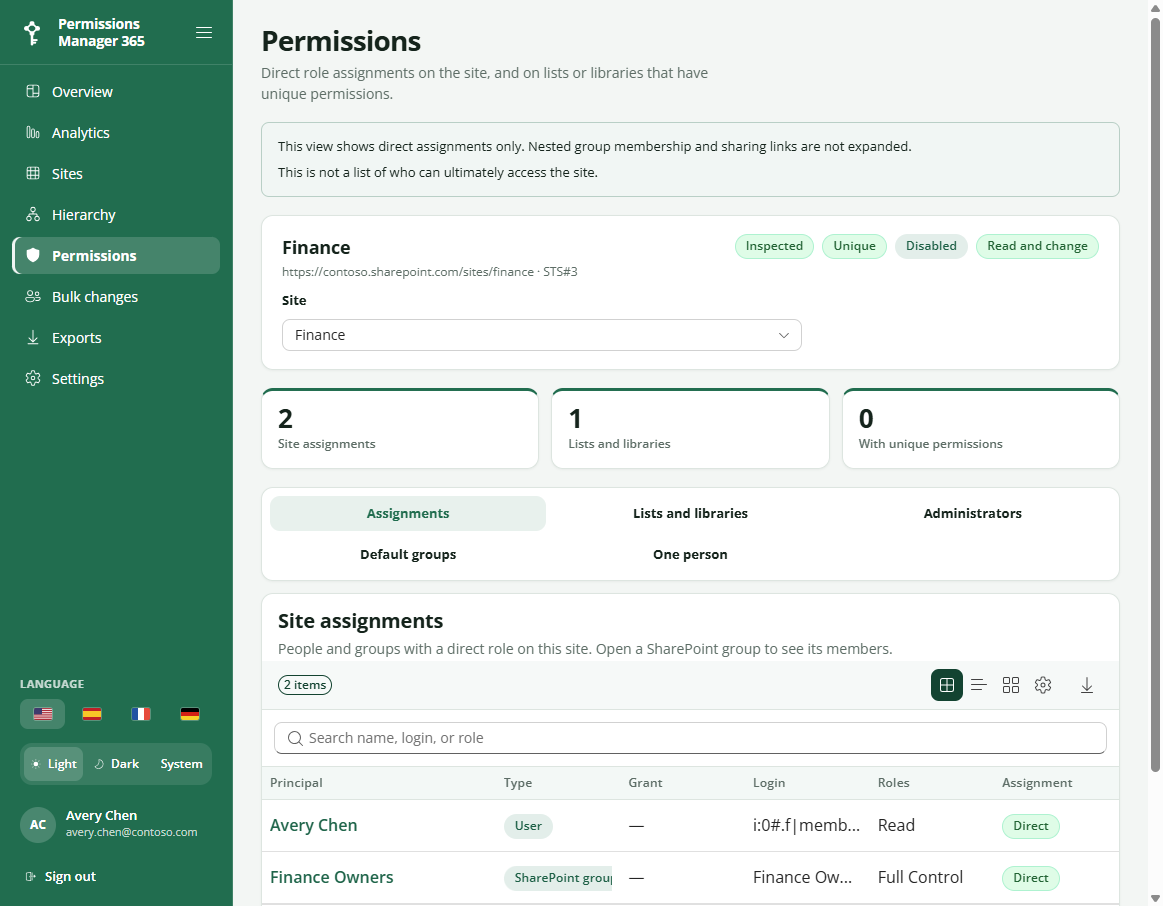The width and height of the screenshot is (1163, 906).
Task: Go to Hierarchy page
Action: 116,215
